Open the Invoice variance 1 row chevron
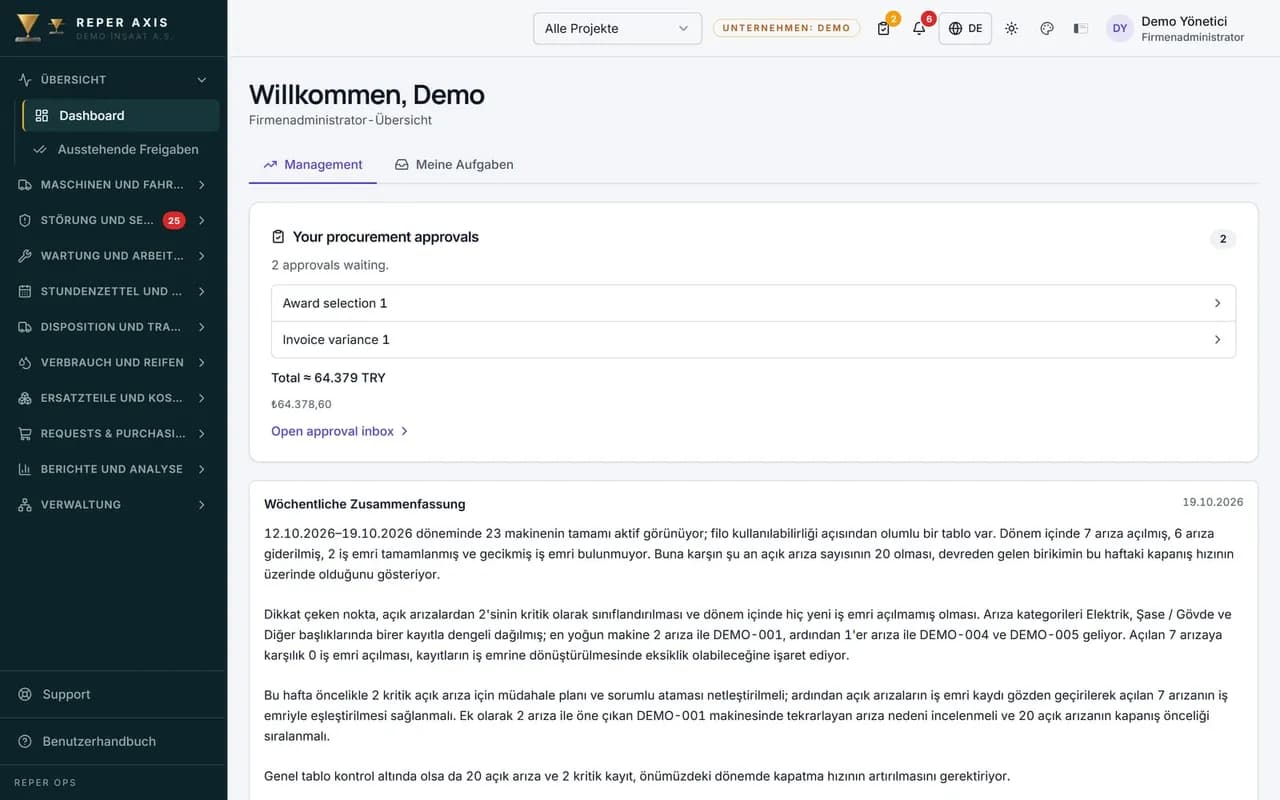 pyautogui.click(x=1217, y=340)
